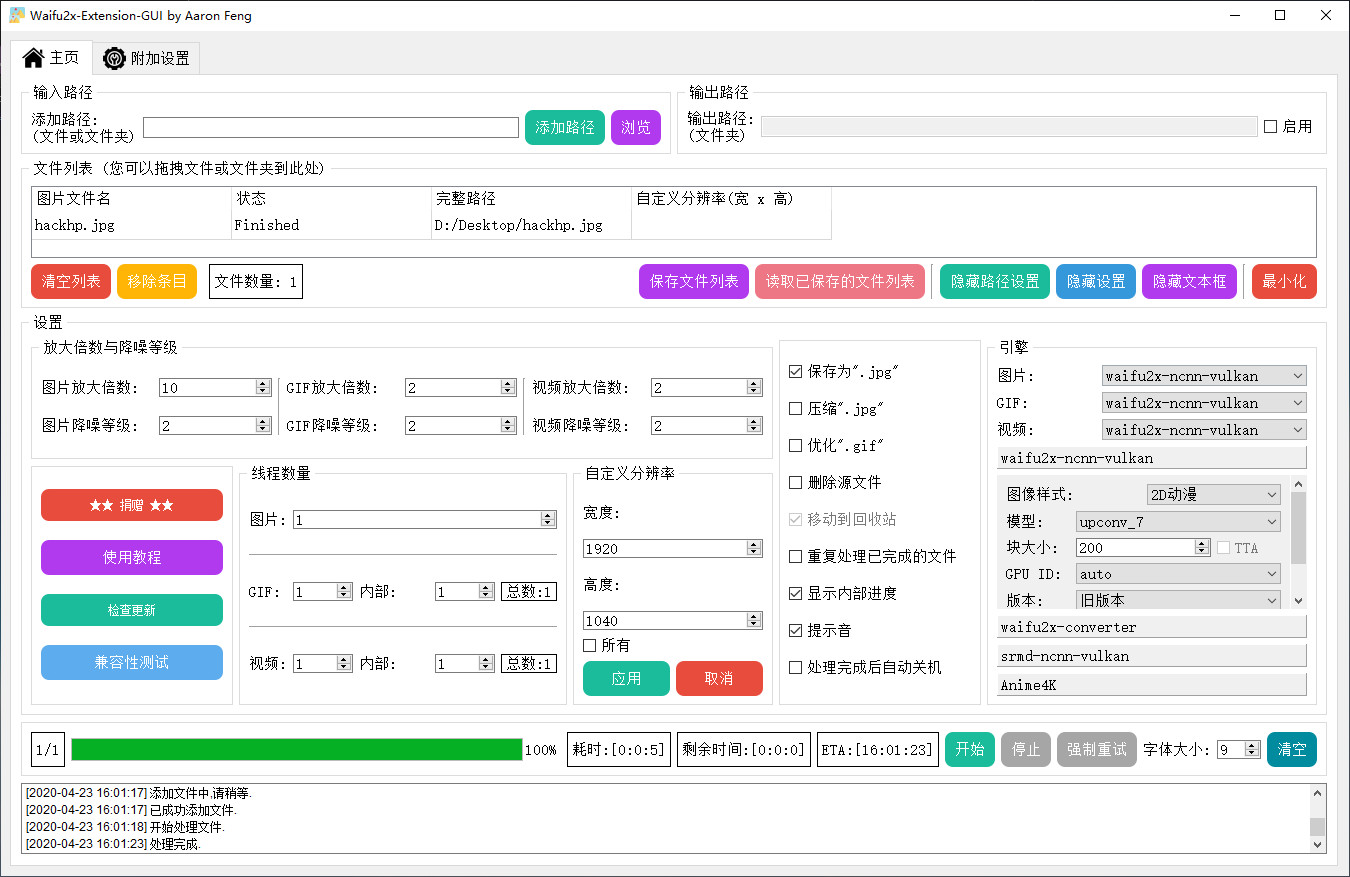Viewport: 1350px width, 877px height.
Task: Click the 图片降噪等级 spinner field
Action: 215,425
